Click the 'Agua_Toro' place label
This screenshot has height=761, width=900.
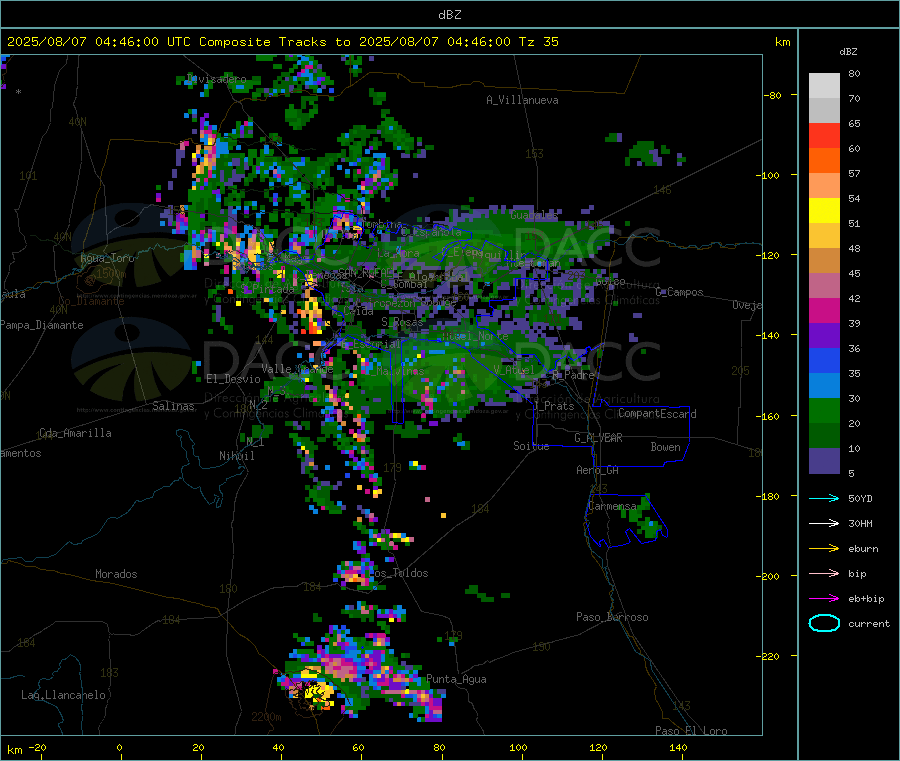point(107,258)
